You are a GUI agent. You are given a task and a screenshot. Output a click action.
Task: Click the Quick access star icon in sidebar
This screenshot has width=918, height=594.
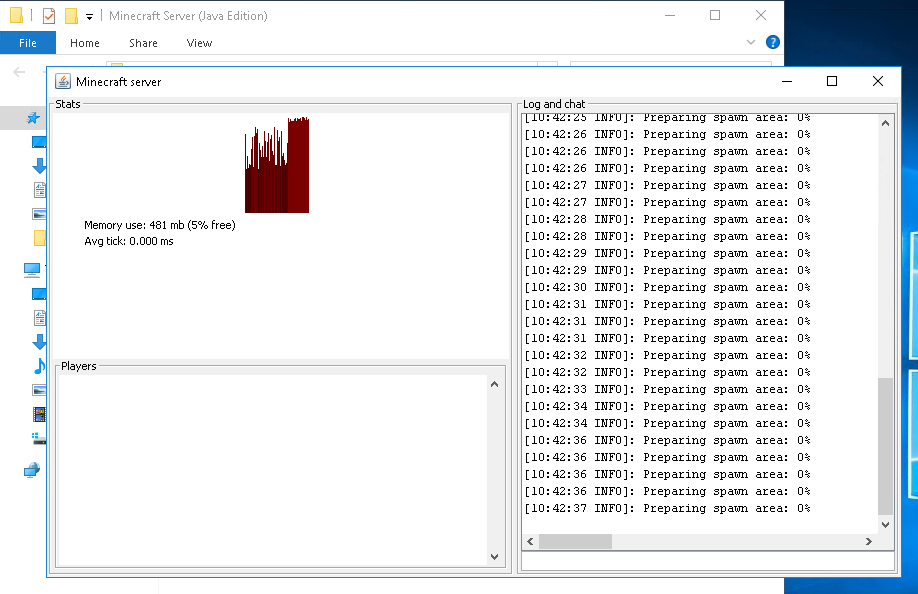click(x=33, y=118)
